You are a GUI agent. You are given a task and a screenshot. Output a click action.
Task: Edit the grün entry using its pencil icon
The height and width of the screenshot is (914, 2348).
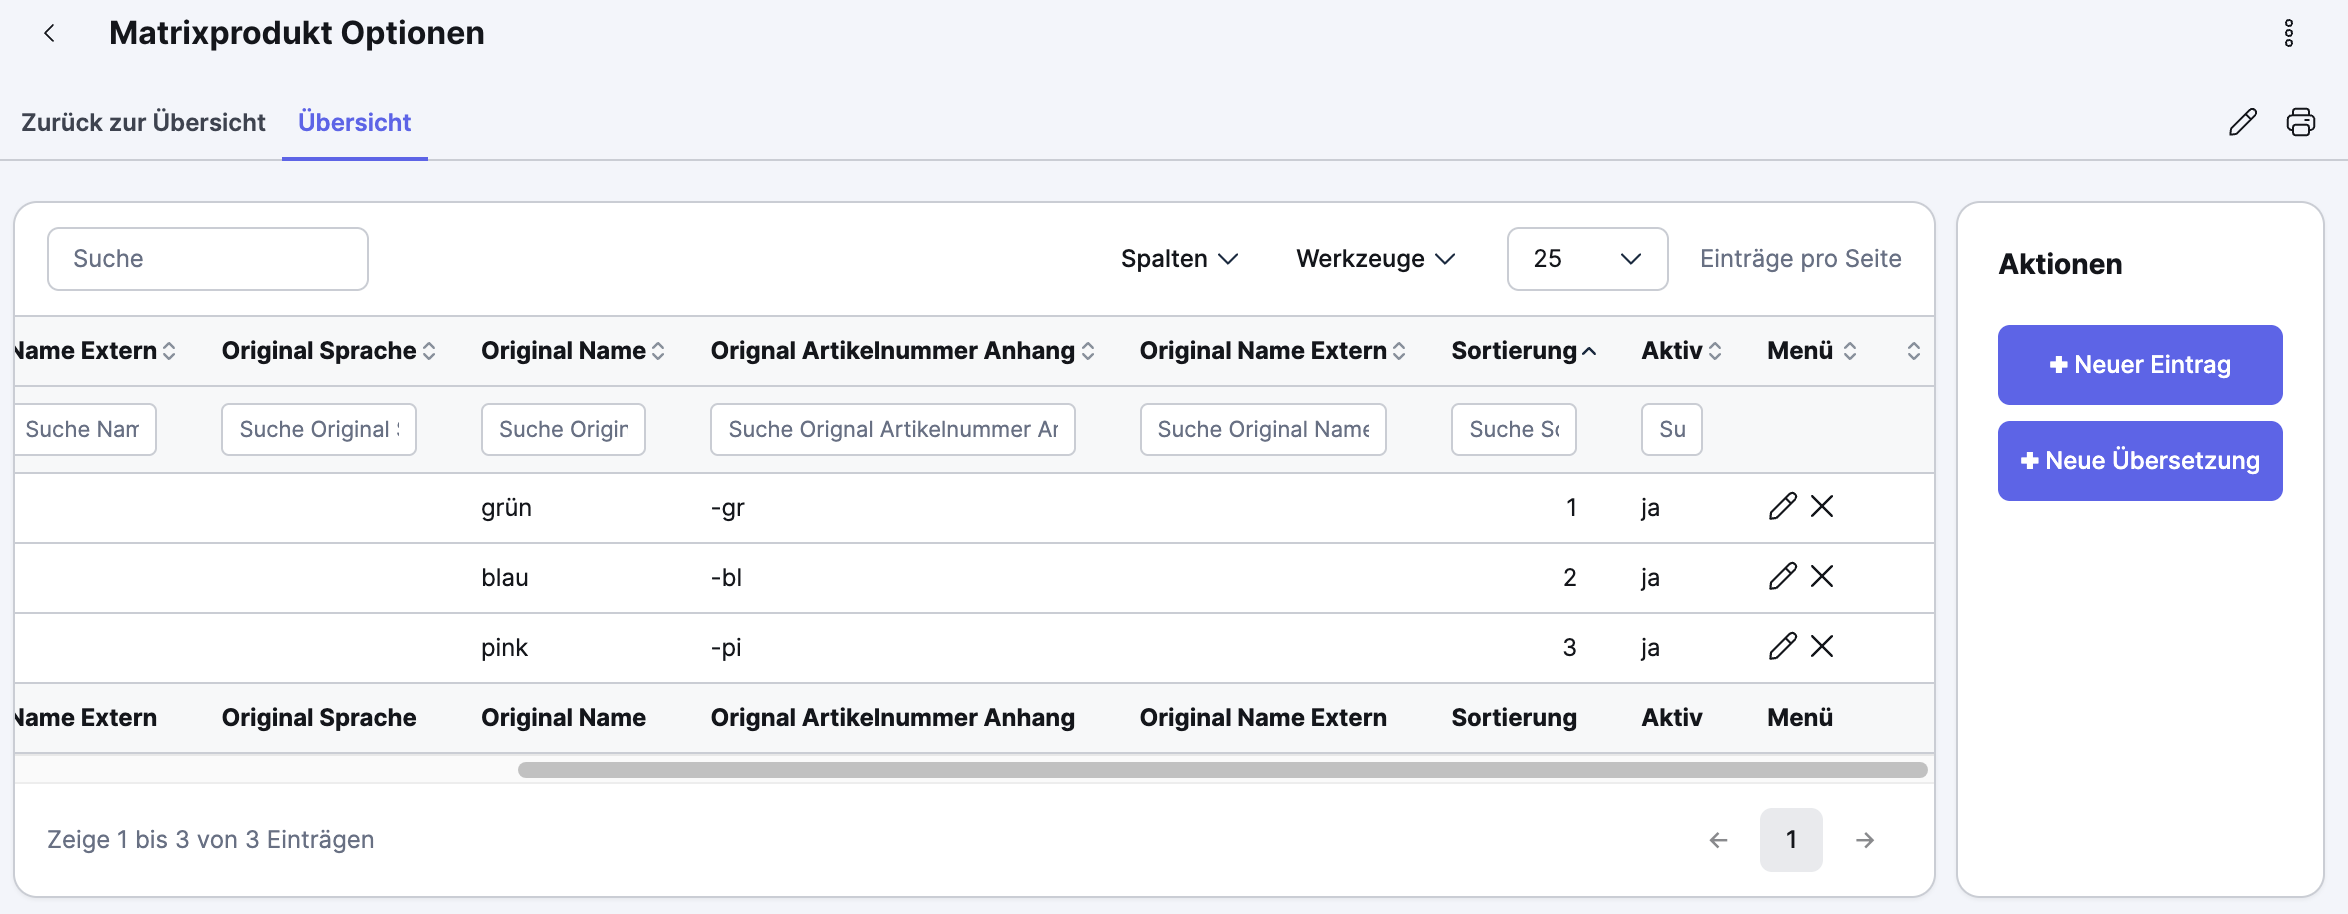pyautogui.click(x=1782, y=507)
